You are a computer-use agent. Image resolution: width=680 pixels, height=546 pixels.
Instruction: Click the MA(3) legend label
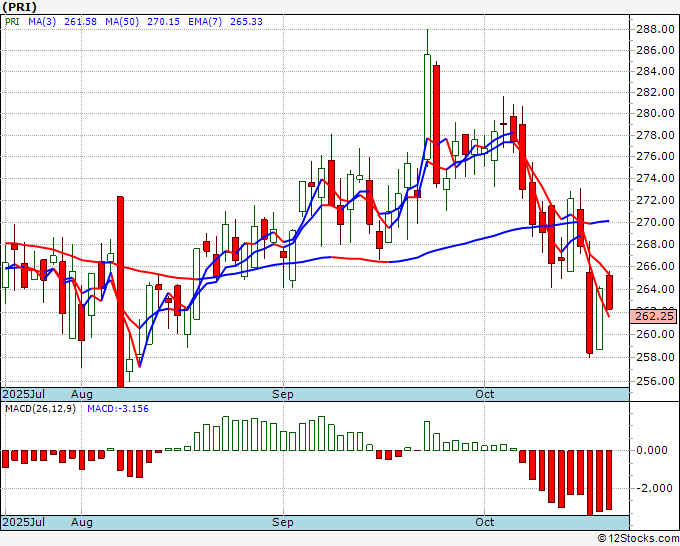coord(42,22)
